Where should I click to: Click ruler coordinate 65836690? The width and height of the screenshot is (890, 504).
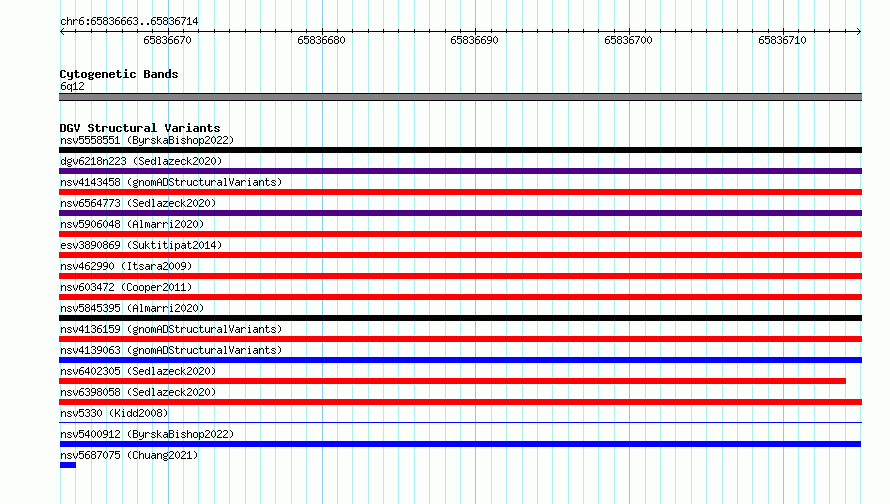[x=475, y=40]
